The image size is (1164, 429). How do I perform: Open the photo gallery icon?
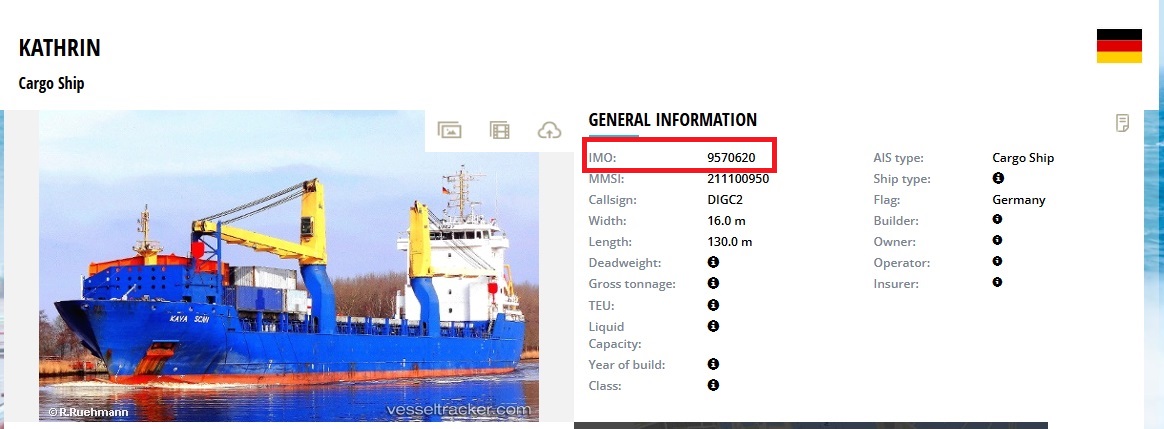tap(449, 131)
